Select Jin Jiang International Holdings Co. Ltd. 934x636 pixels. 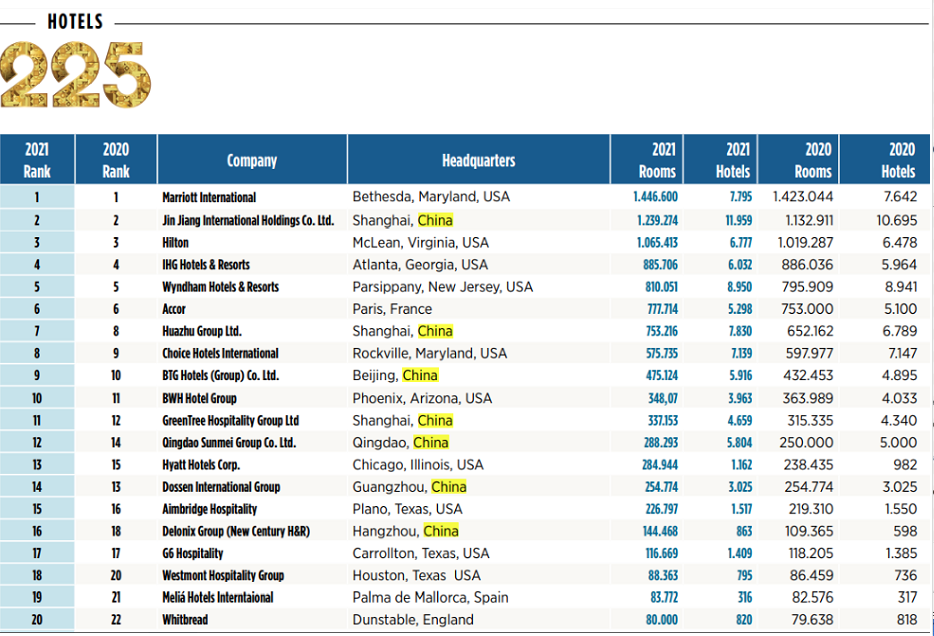pos(248,220)
